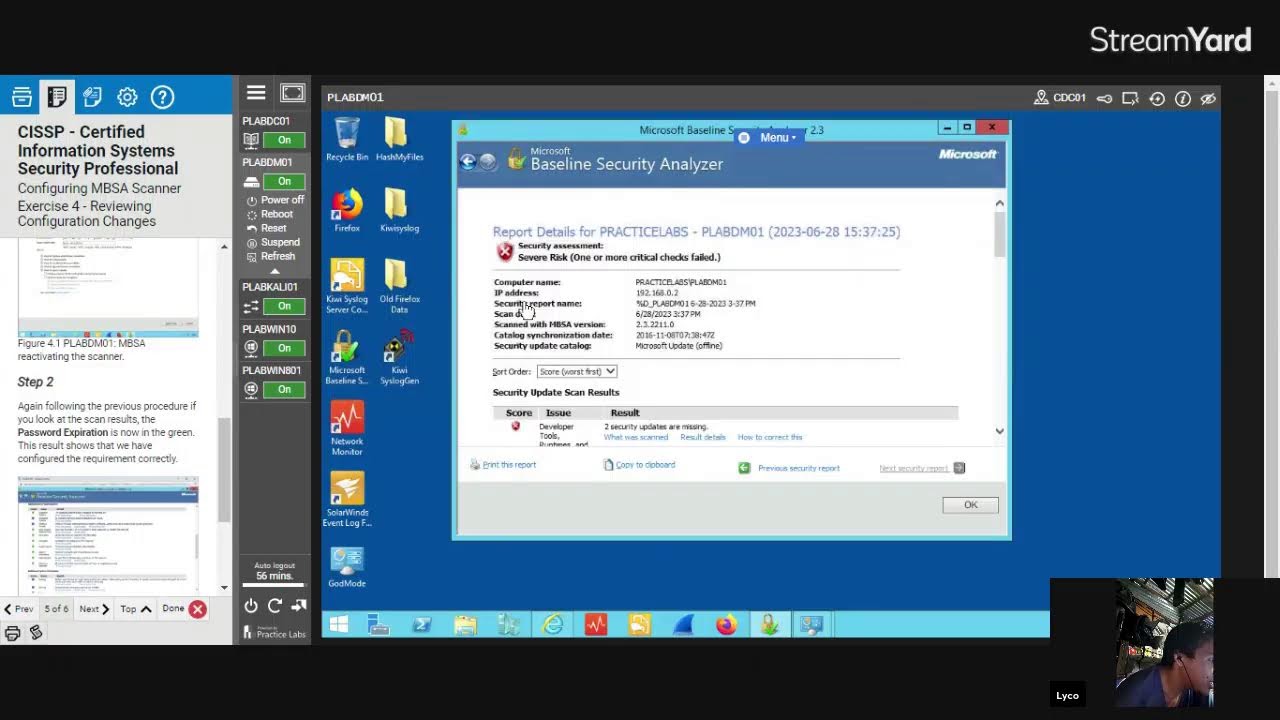Viewport: 1280px width, 720px height.
Task: Click the PLABDC01 domain controller device icon
Action: (x=251, y=140)
